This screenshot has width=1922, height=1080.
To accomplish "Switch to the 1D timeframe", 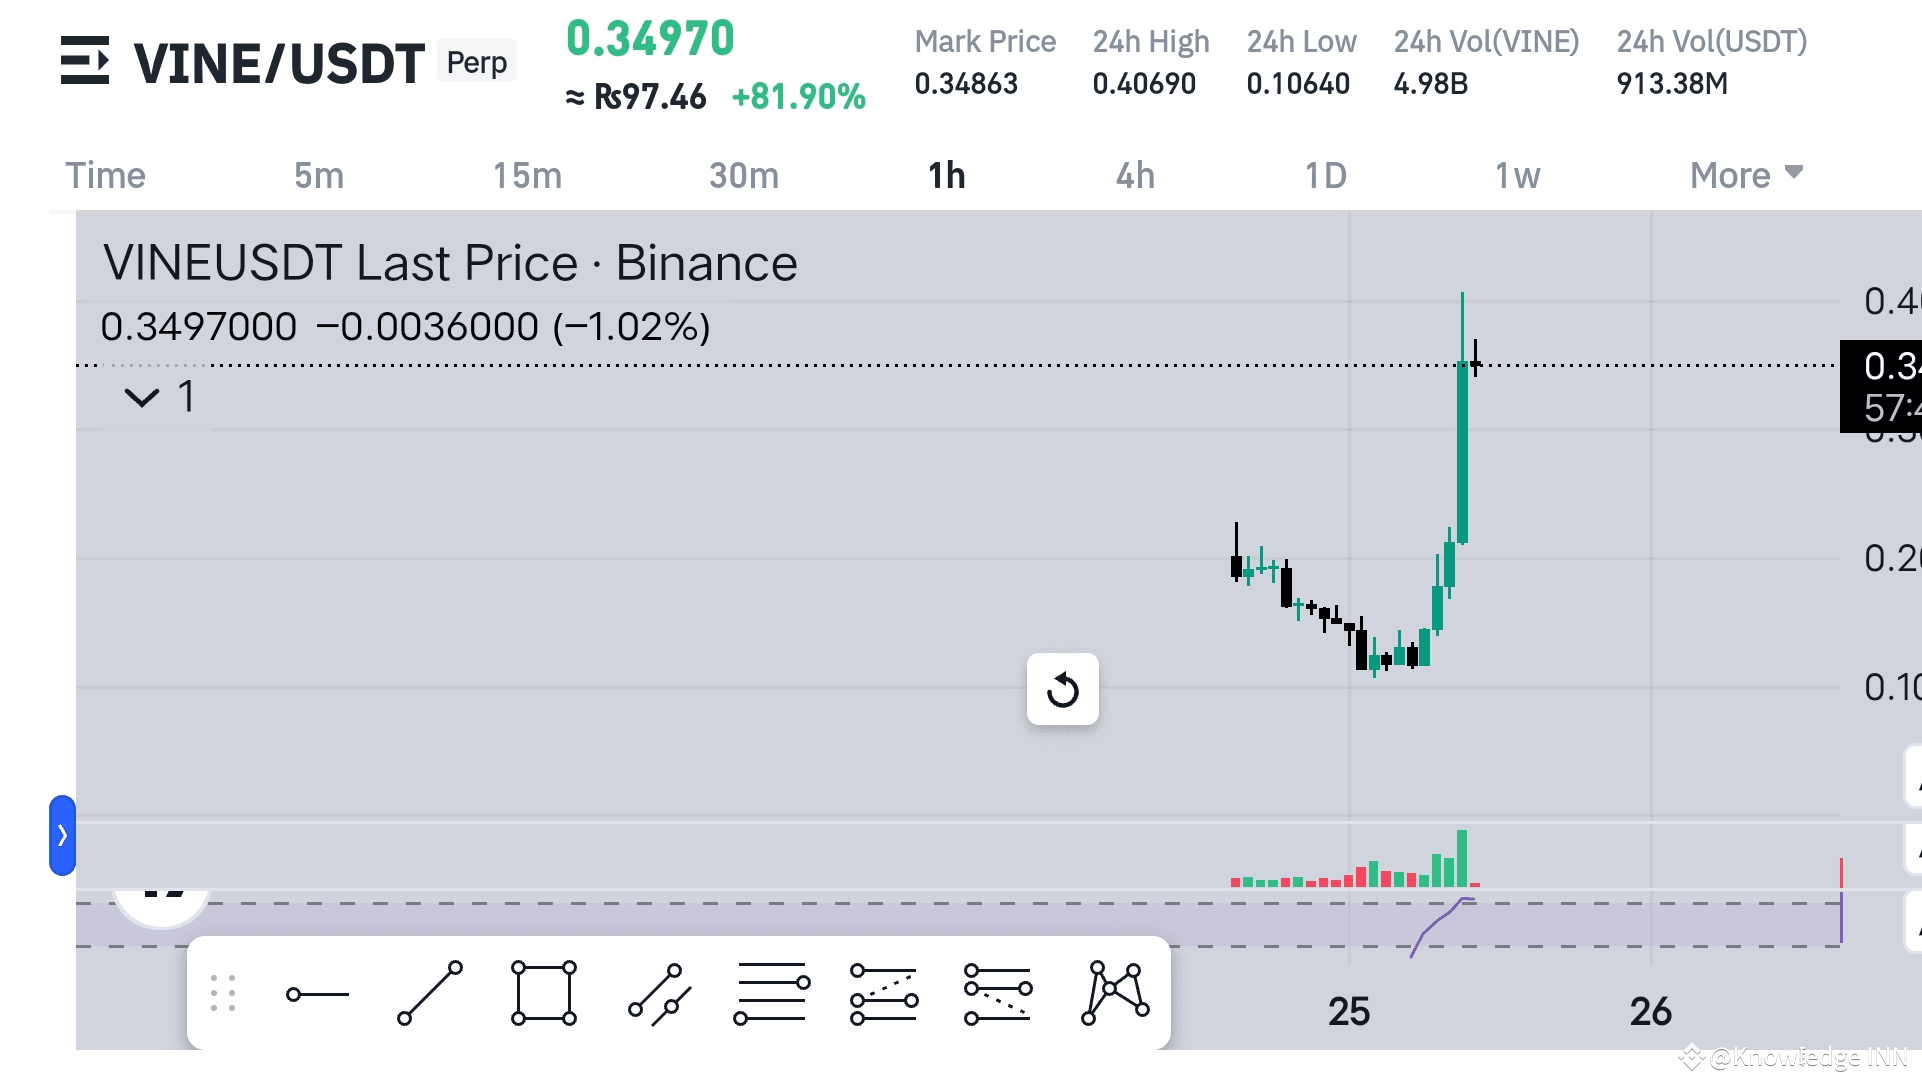I will tap(1325, 175).
